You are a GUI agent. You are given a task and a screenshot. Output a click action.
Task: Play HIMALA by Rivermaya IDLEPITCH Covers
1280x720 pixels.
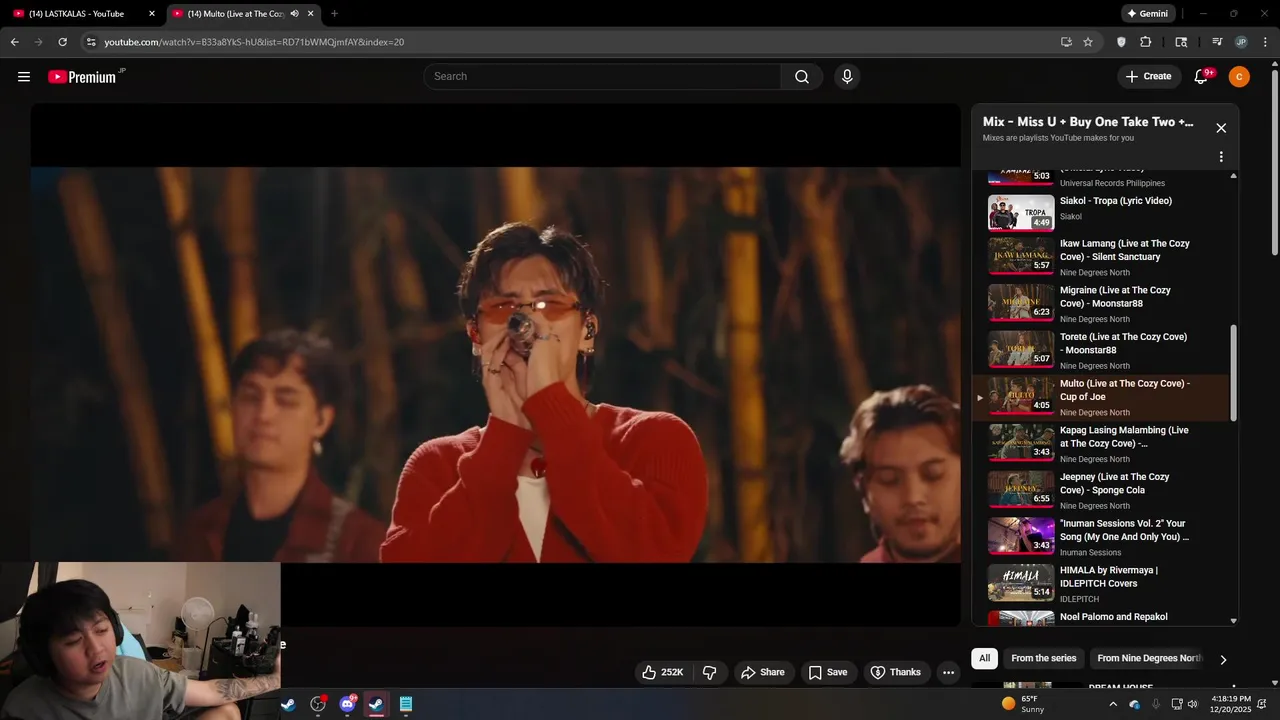(1100, 584)
